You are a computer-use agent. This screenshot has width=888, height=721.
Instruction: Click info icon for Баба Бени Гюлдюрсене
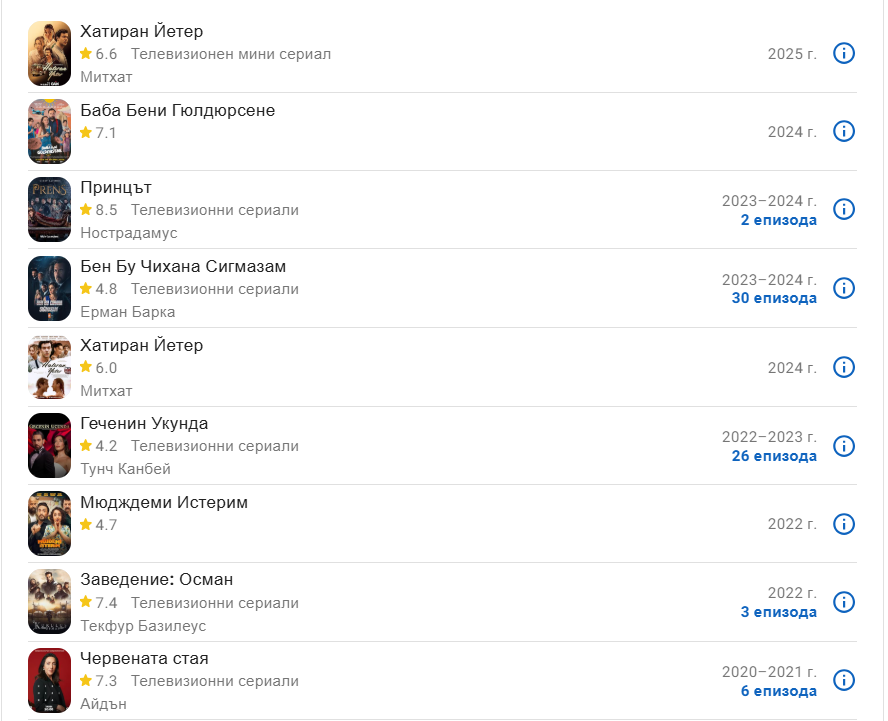[844, 131]
